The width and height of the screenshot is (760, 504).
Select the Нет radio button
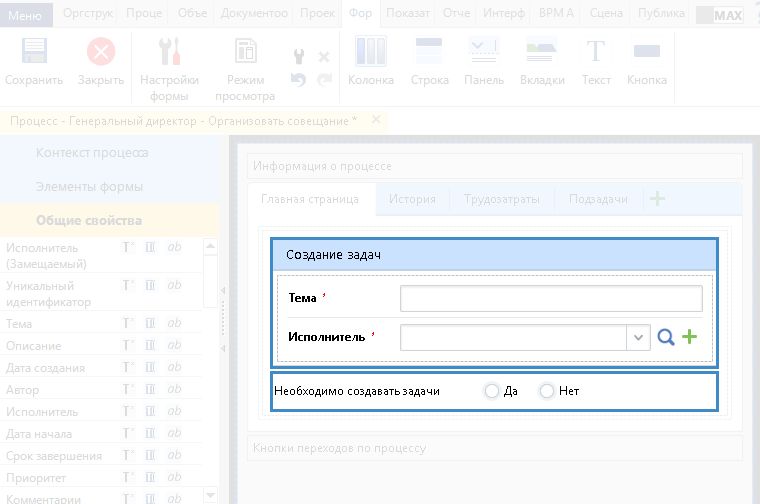coord(547,391)
